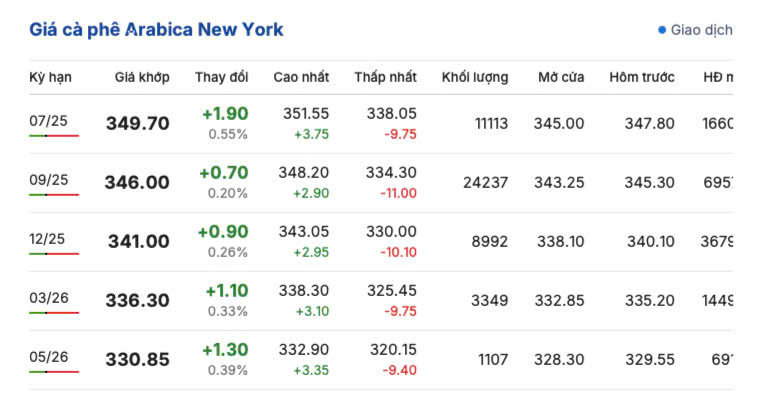Click the Thay đổi column header
The height and width of the screenshot is (394, 760).
point(222,77)
